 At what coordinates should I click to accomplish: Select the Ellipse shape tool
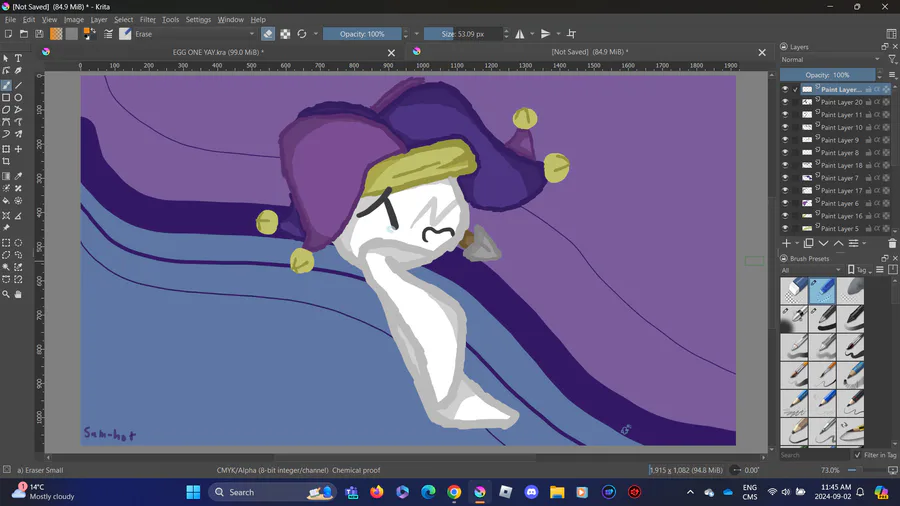coord(18,98)
